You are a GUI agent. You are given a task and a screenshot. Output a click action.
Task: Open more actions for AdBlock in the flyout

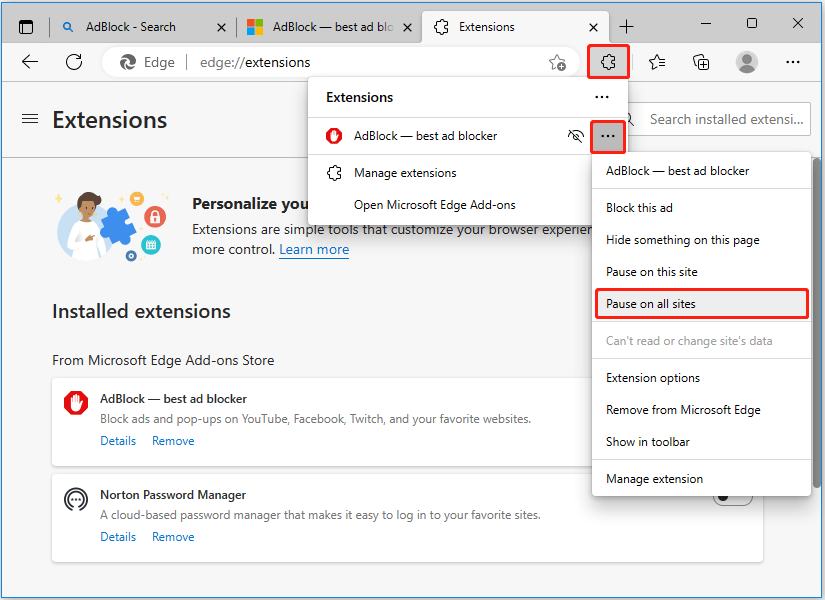[x=607, y=135]
